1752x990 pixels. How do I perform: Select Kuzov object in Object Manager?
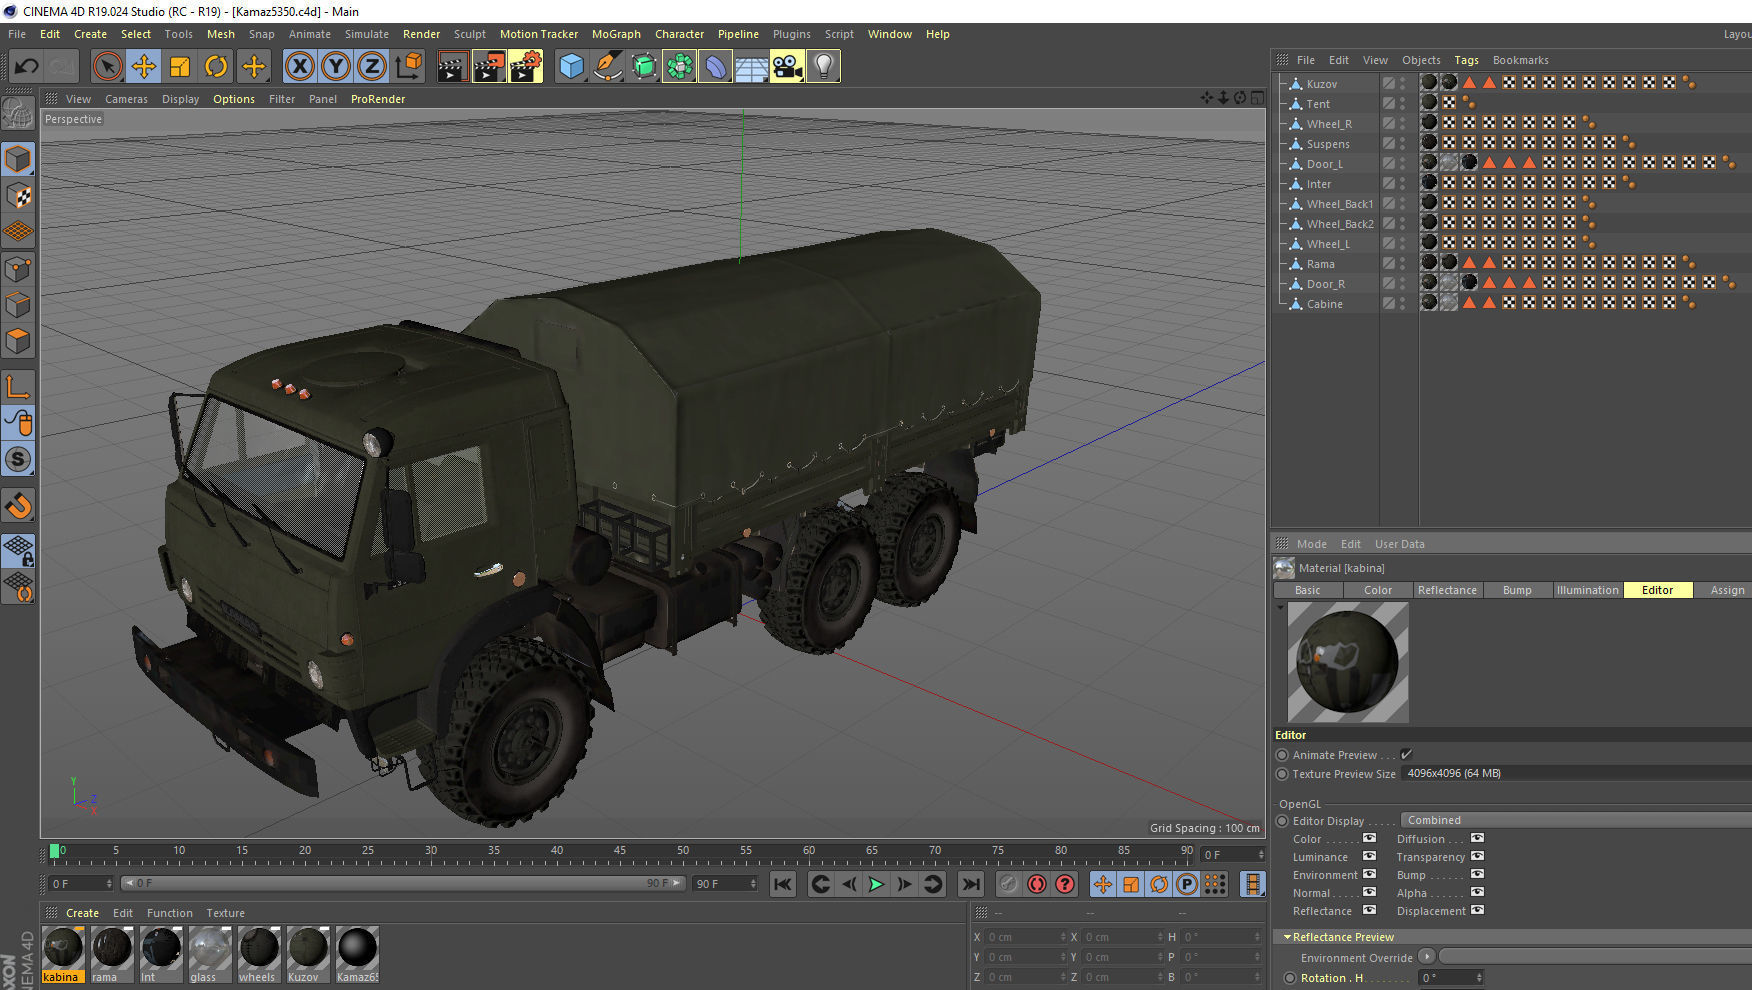1321,84
